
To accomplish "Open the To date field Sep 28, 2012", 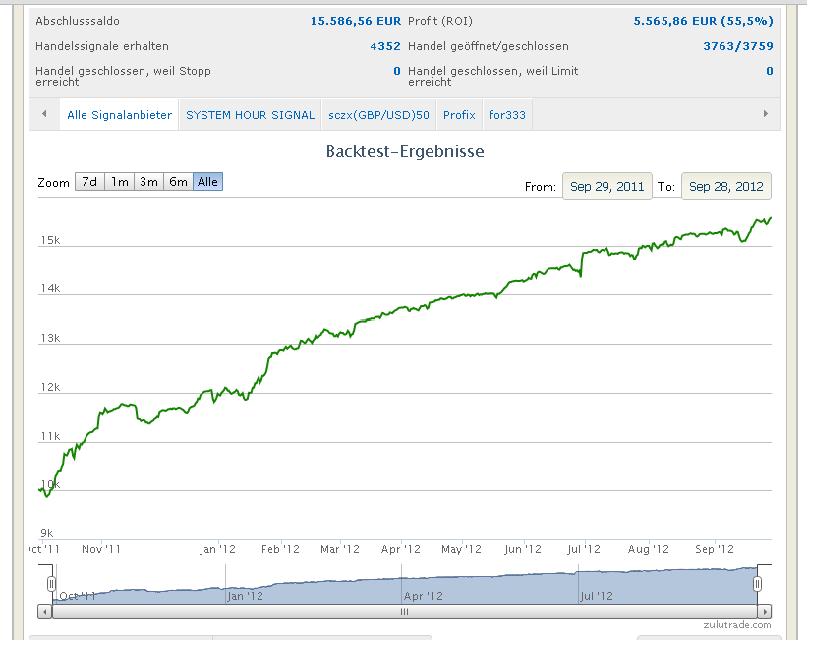I will tap(726, 187).
